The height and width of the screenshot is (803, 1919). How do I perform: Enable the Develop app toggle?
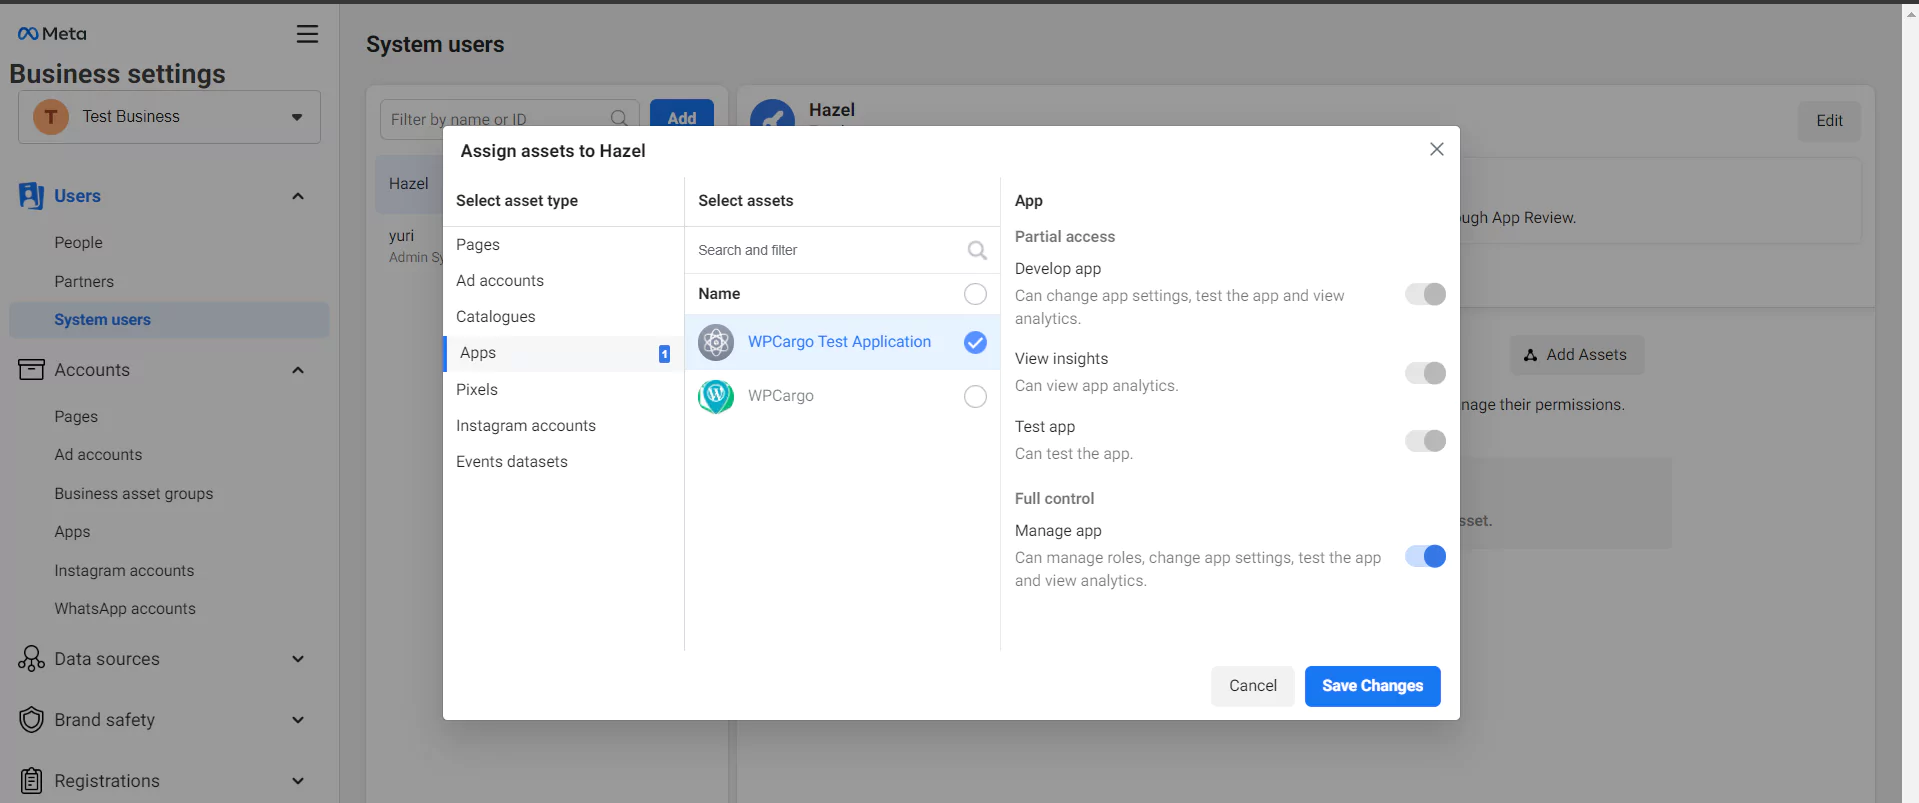[1425, 294]
